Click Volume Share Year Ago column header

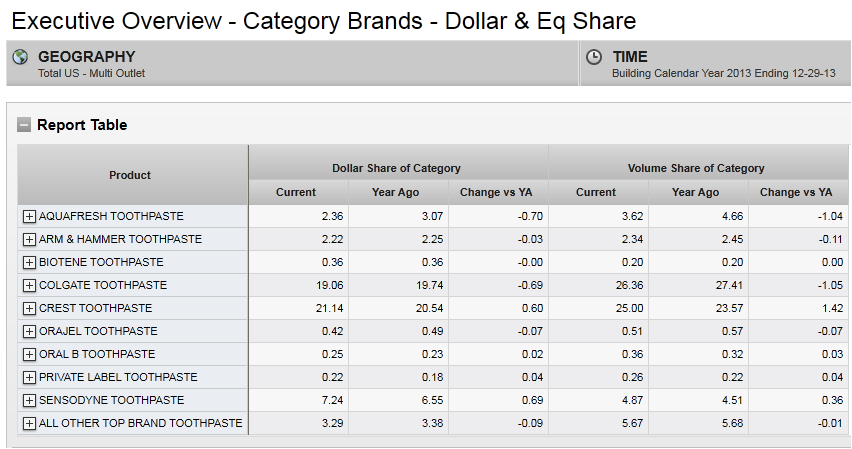pyautogui.click(x=696, y=192)
